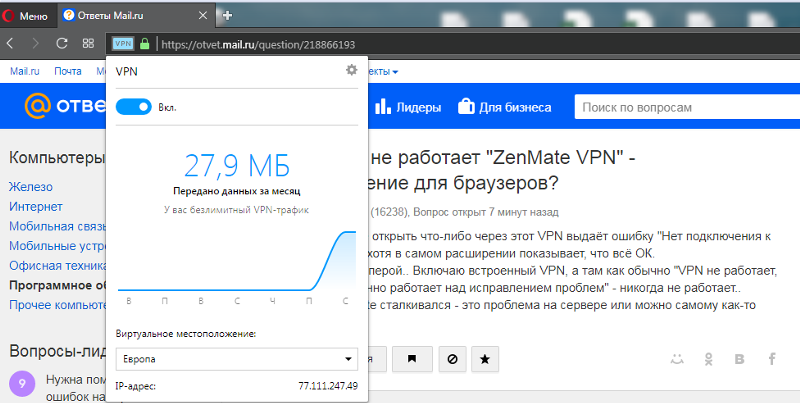Switch to the Ответы Mail.ru tab
The height and width of the screenshot is (403, 800).
[x=135, y=16]
